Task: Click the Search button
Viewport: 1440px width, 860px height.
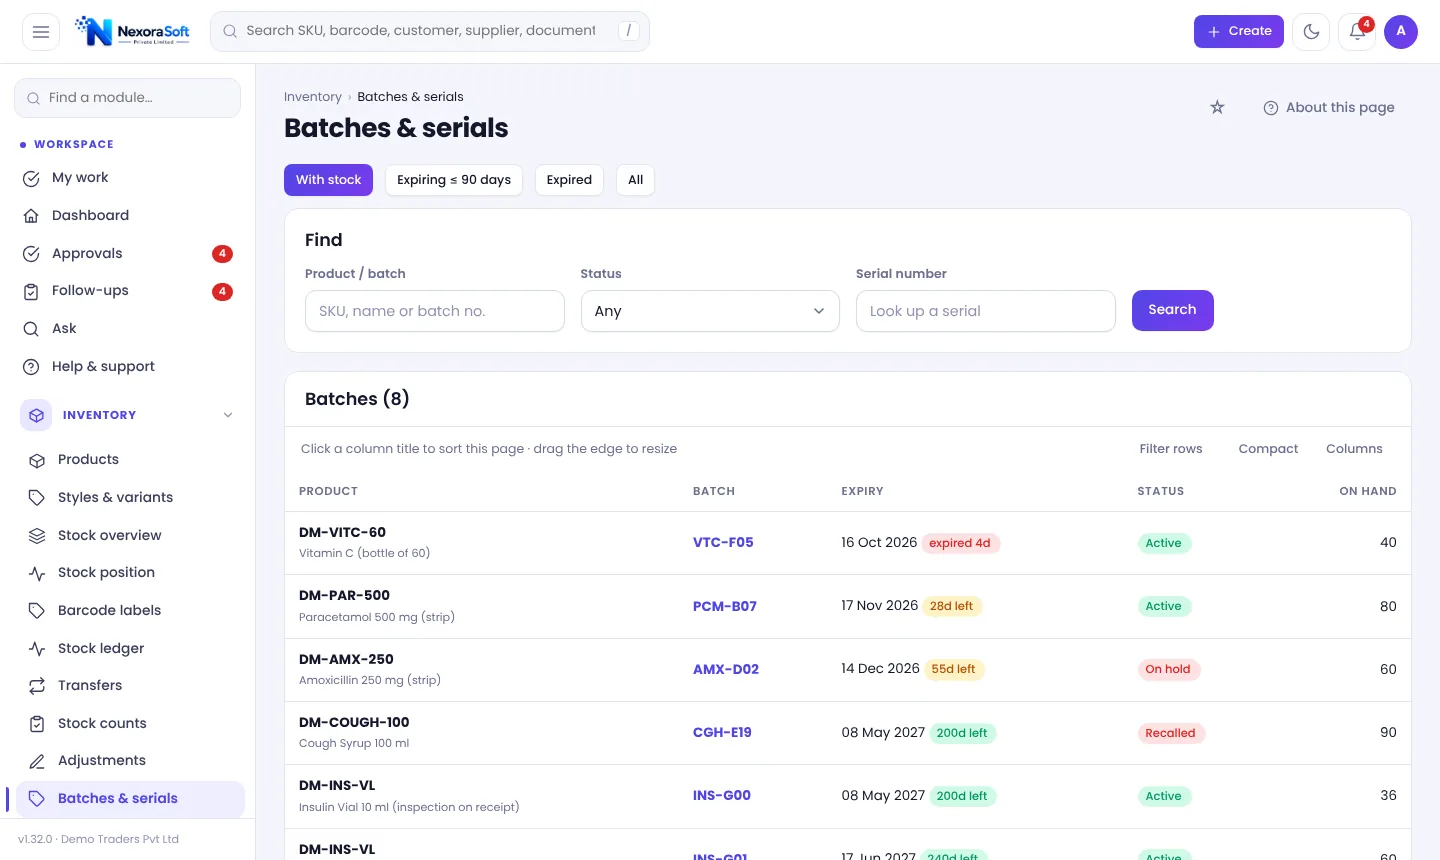Action: coord(1173,310)
